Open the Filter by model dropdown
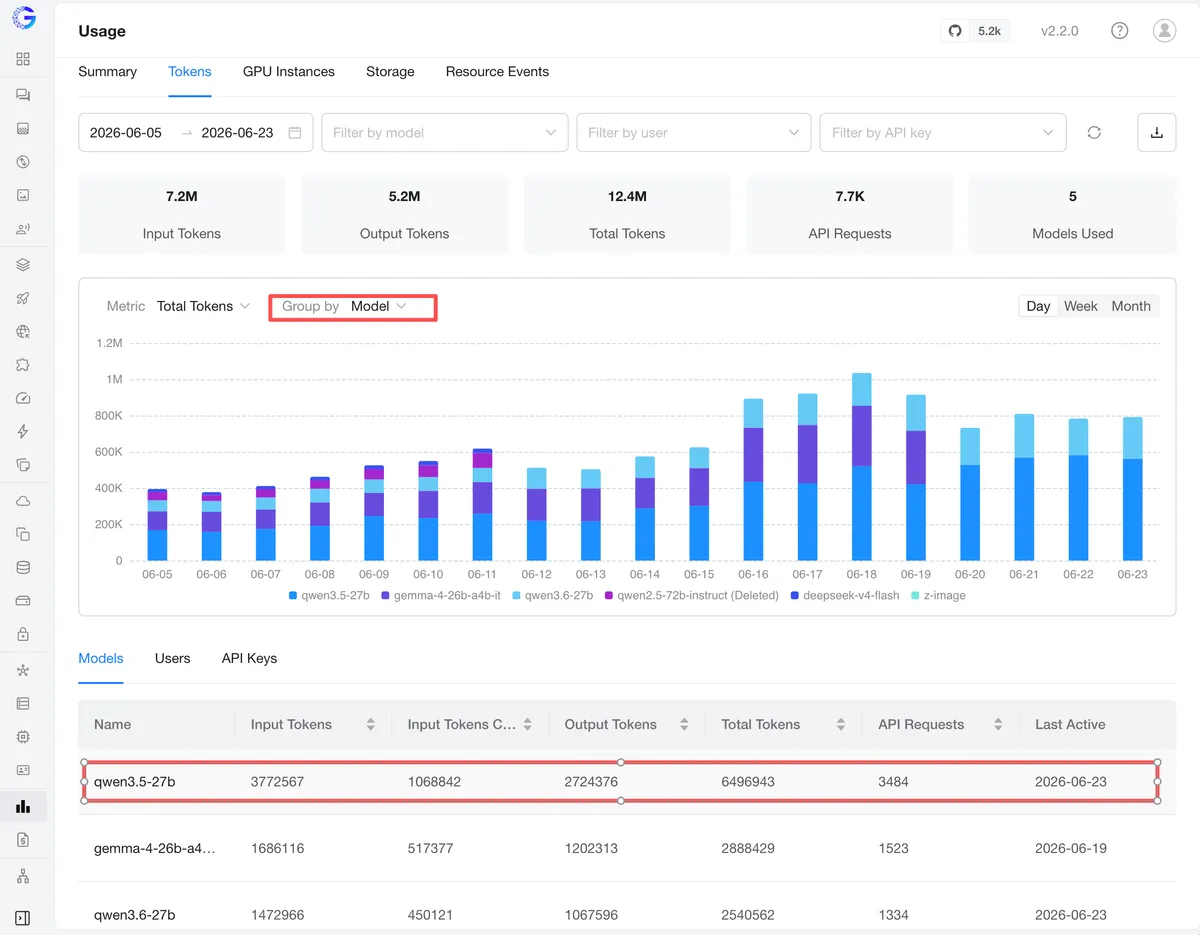 [x=445, y=132]
